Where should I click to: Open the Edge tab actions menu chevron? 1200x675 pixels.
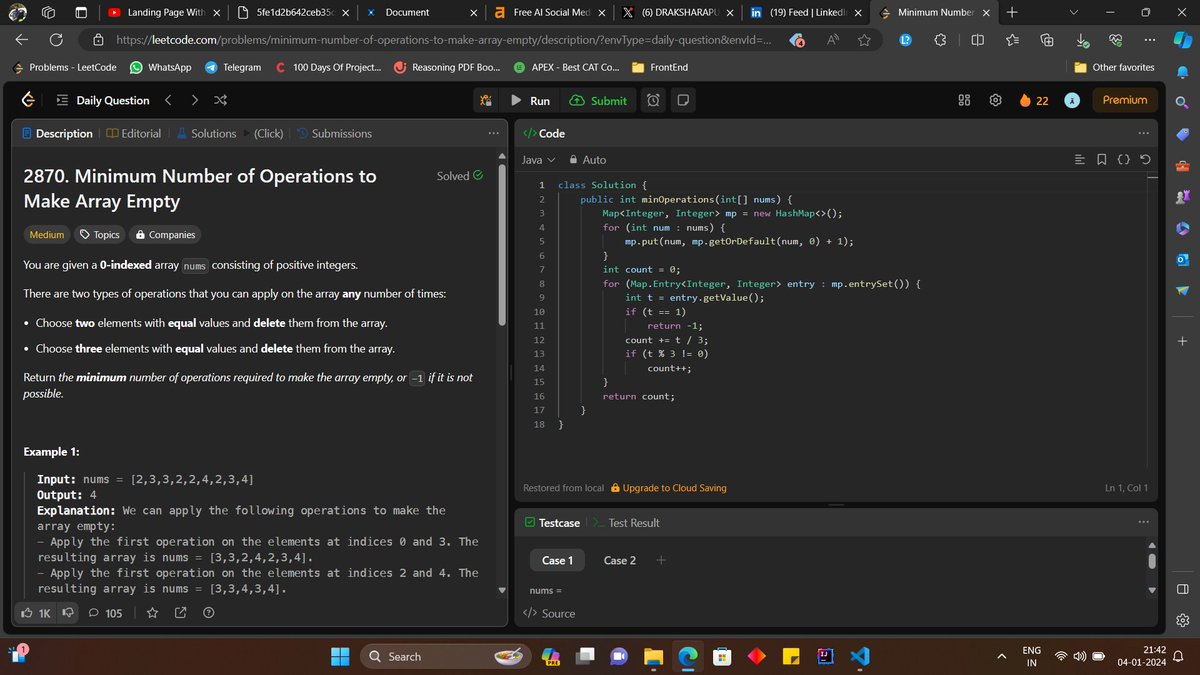click(x=1074, y=12)
